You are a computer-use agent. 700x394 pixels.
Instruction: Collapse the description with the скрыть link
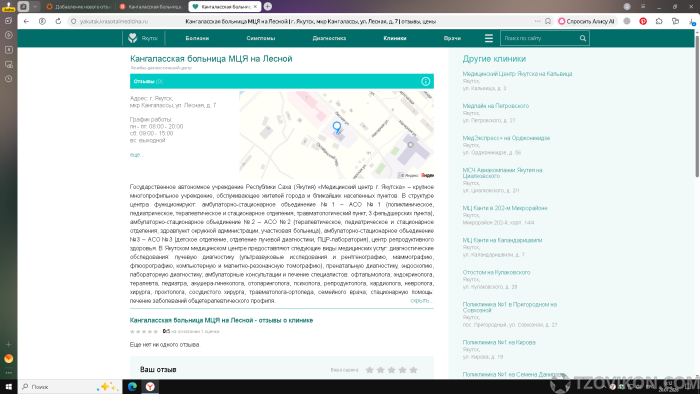[421, 301]
